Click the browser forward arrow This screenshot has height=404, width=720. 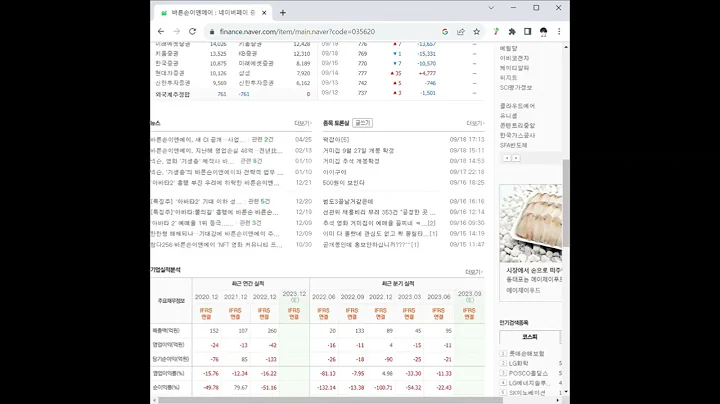177,31
